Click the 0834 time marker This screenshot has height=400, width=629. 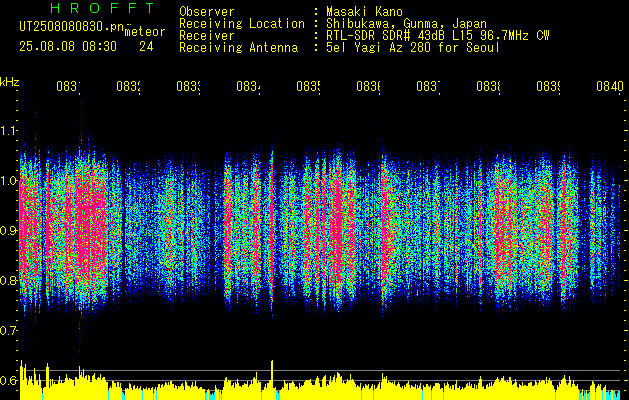[x=248, y=86]
